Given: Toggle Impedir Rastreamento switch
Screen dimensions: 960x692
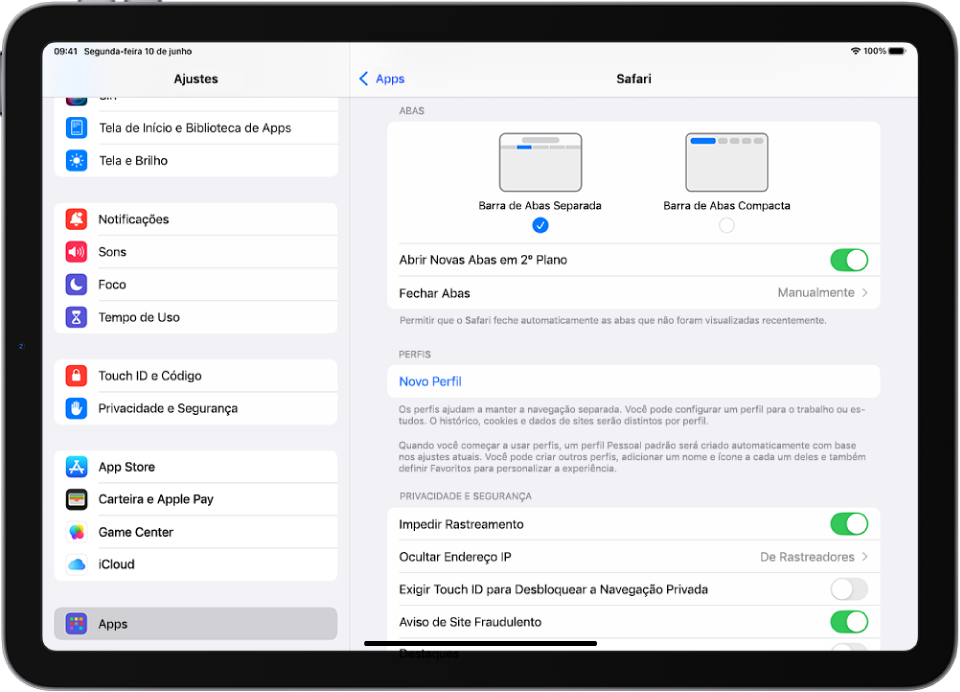Looking at the screenshot, I should pos(849,524).
